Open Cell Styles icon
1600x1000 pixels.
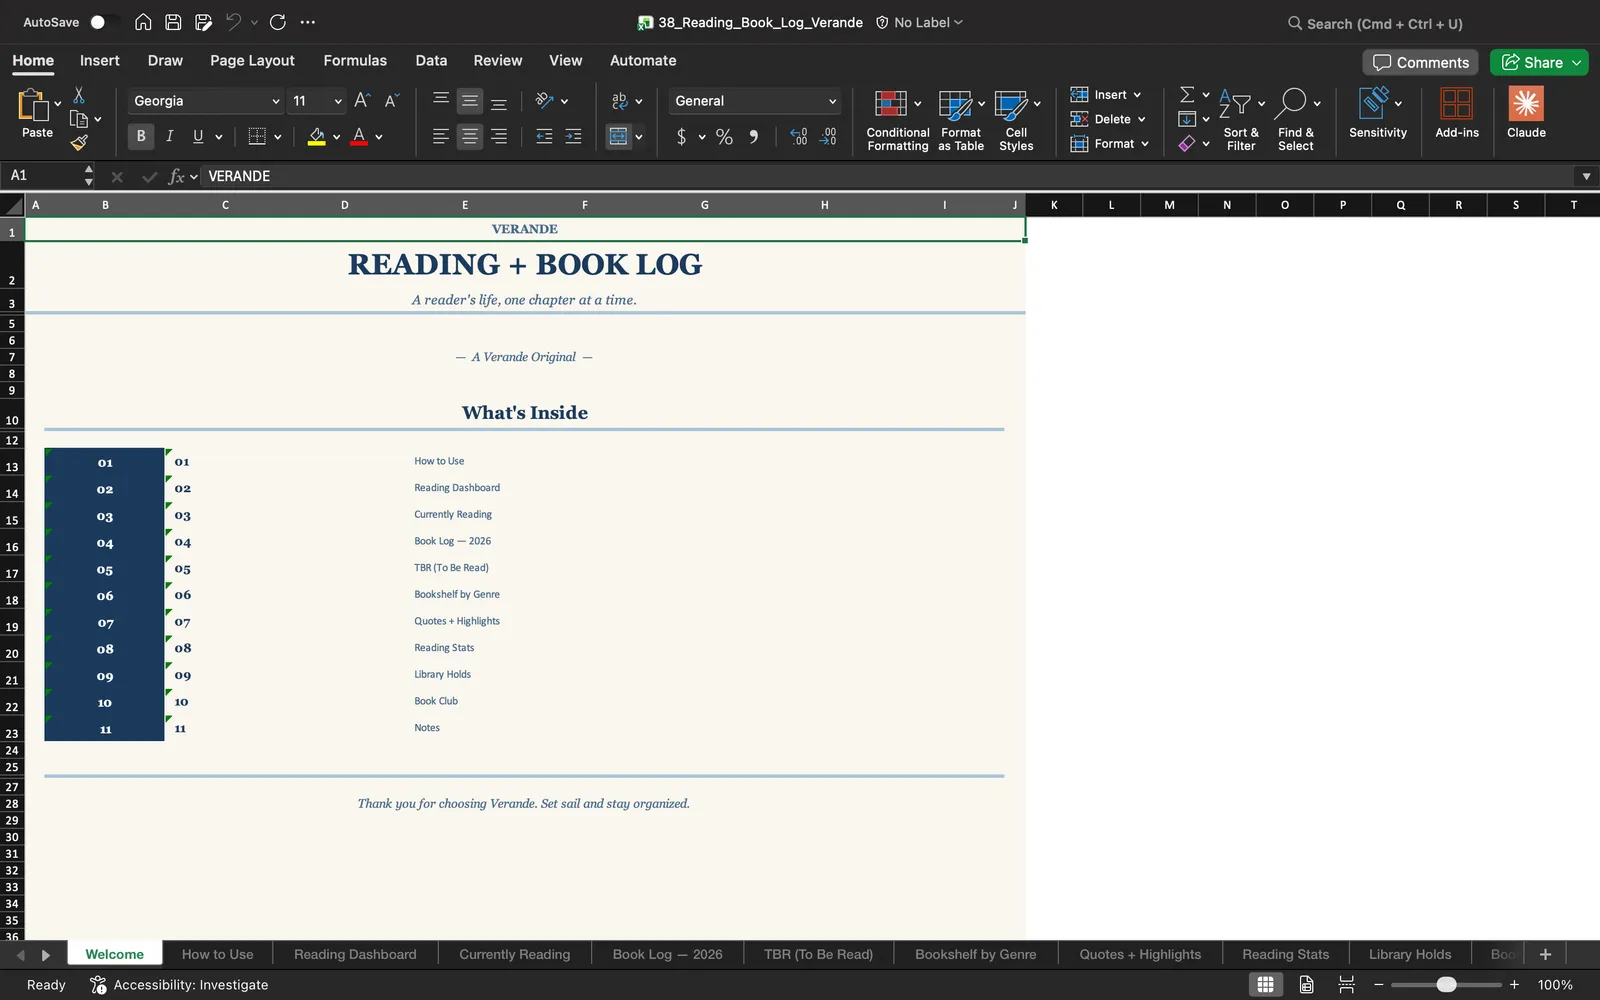coord(1010,104)
